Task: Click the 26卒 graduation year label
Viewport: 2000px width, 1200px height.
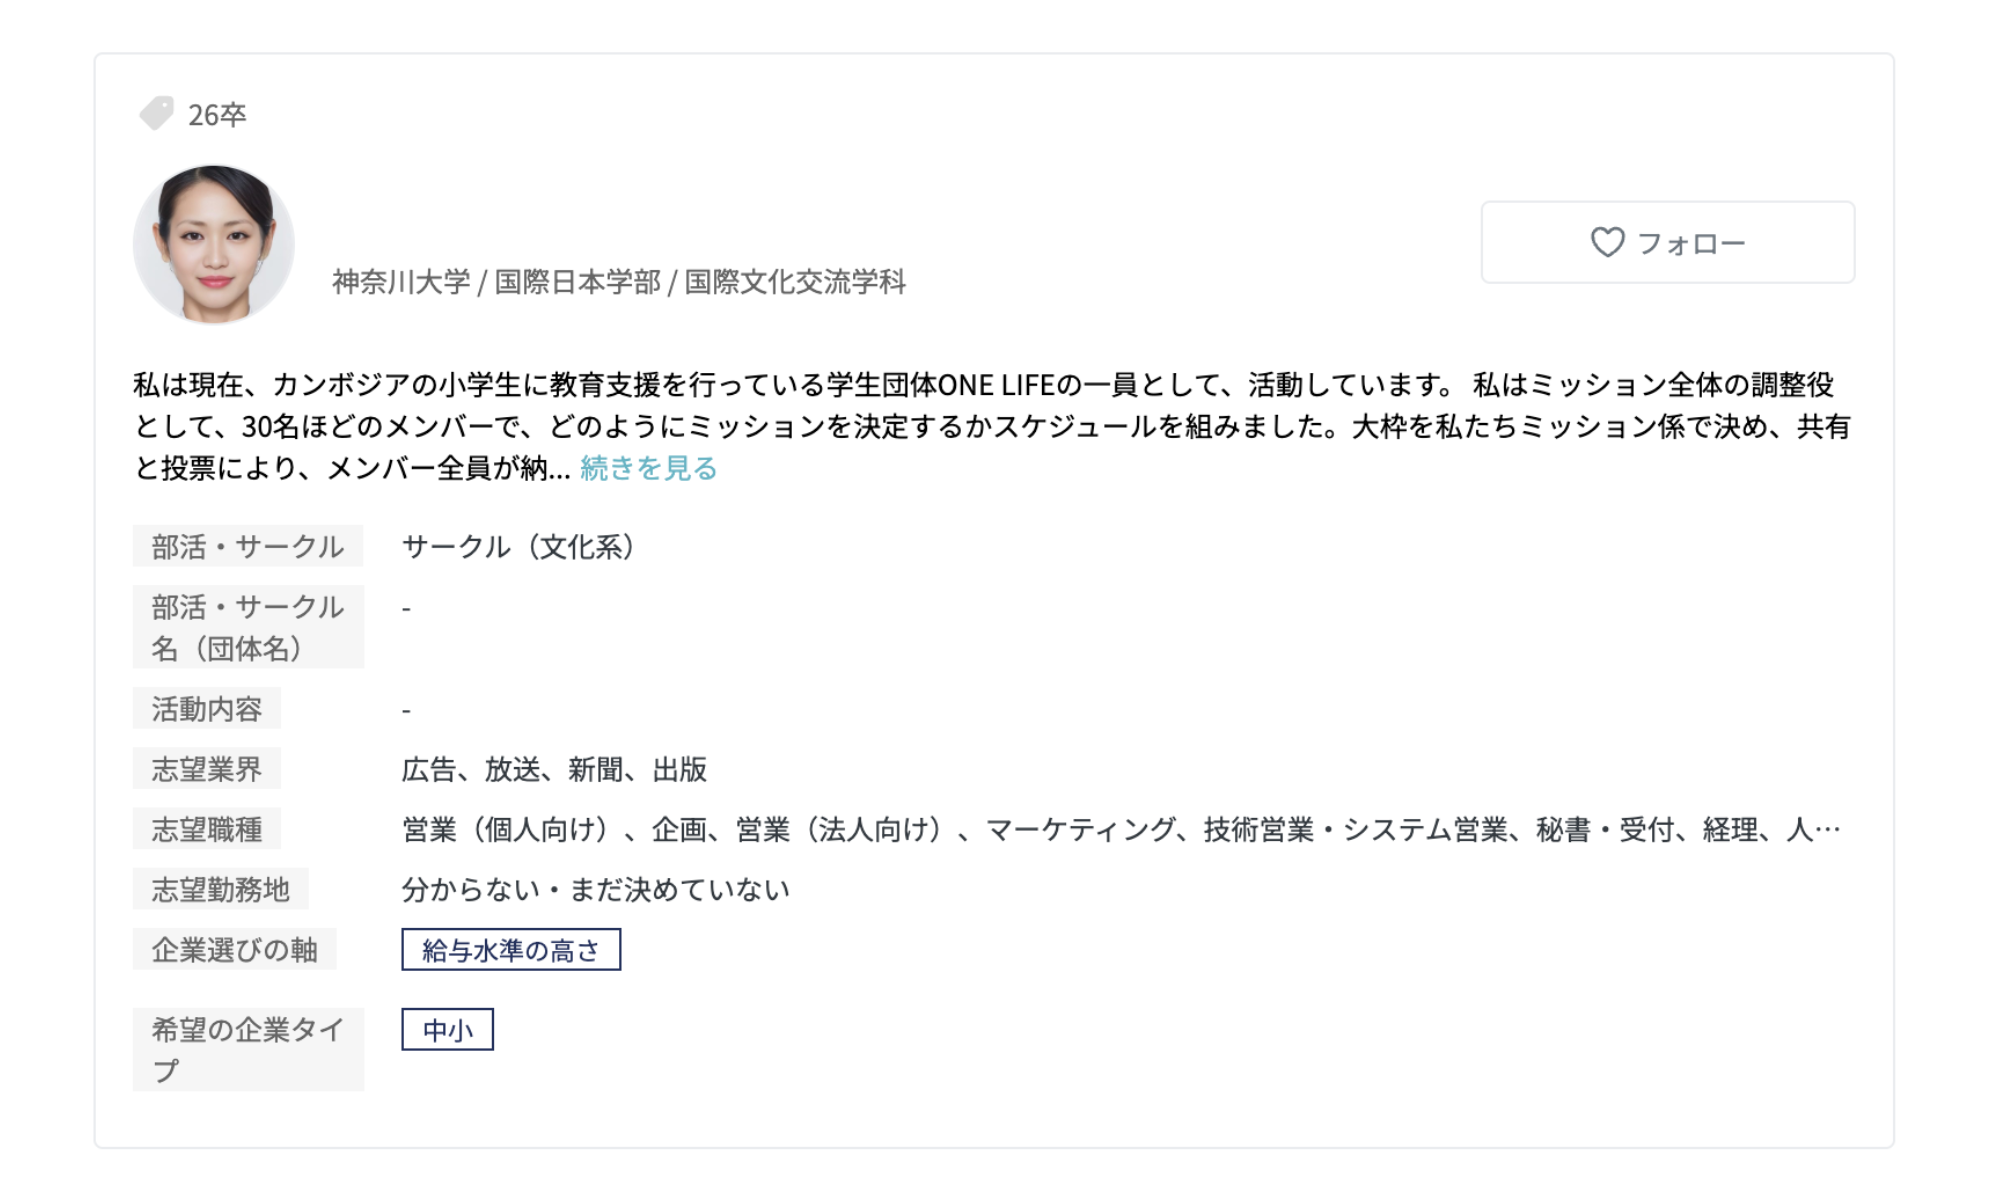Action: (x=217, y=115)
